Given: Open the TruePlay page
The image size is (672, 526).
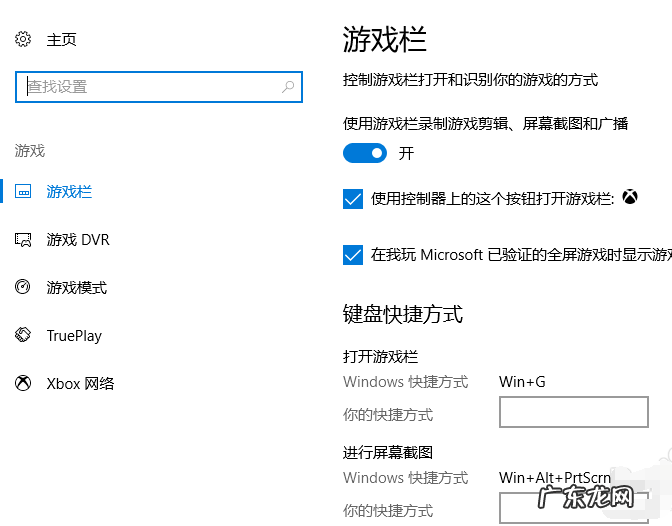Looking at the screenshot, I should 74,336.
